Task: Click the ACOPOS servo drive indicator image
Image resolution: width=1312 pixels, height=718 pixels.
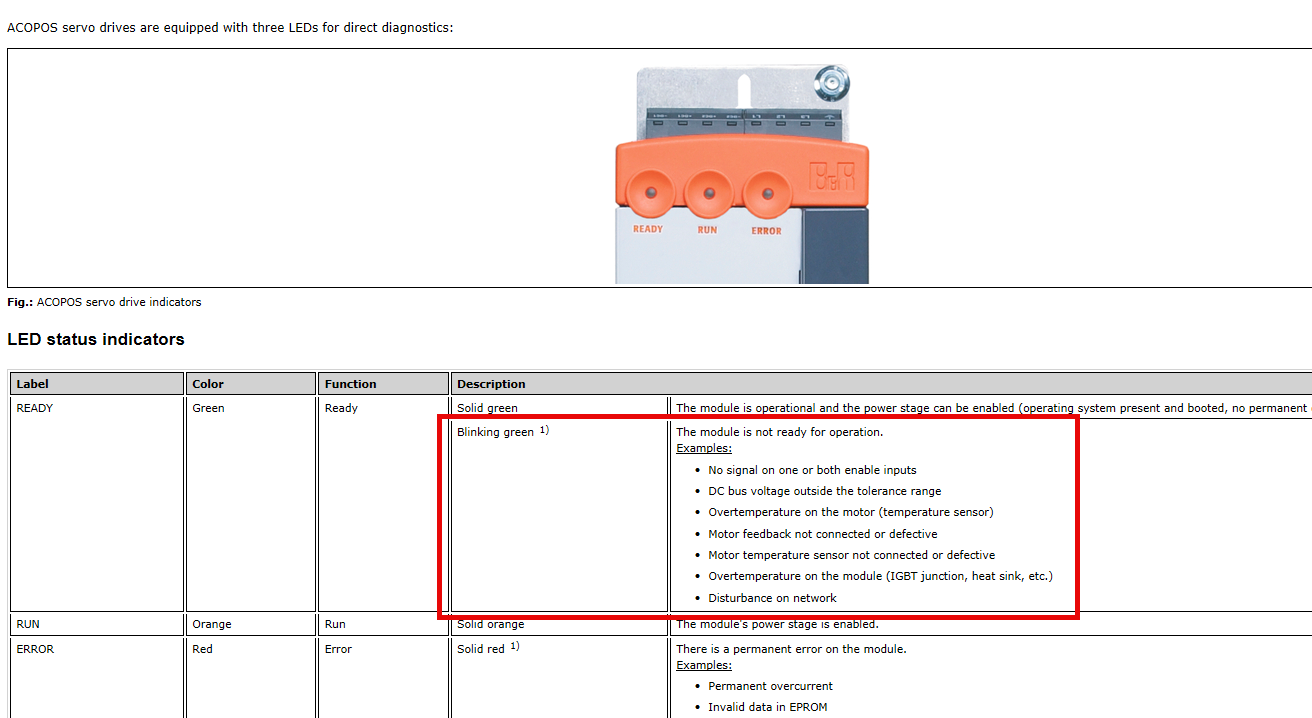Action: coord(742,173)
